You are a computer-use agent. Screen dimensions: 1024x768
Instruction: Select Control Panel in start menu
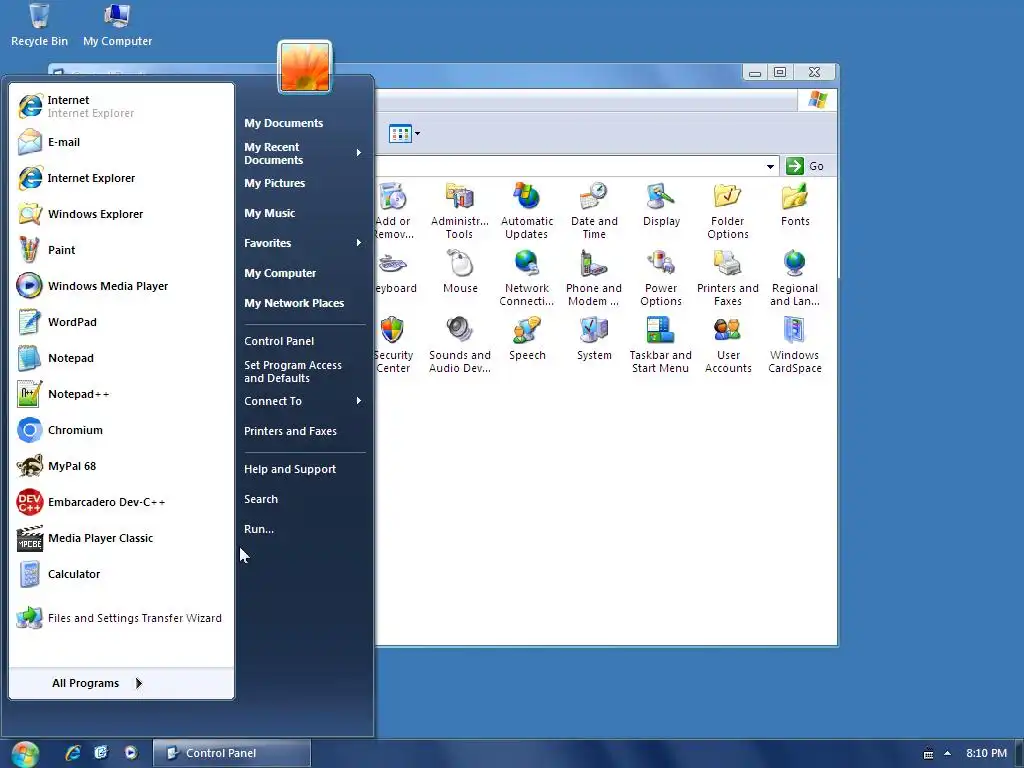tap(303, 341)
